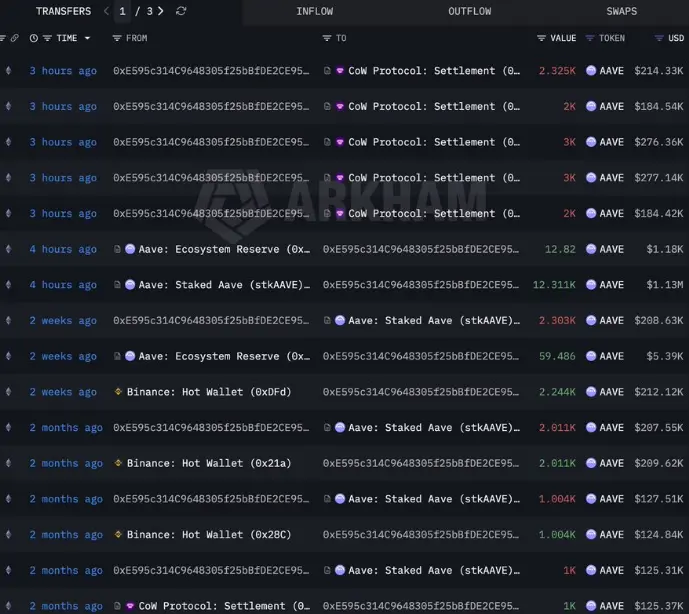Click the AAVE token icon in $1.13M row
The height and width of the screenshot is (614, 689).
591,284
